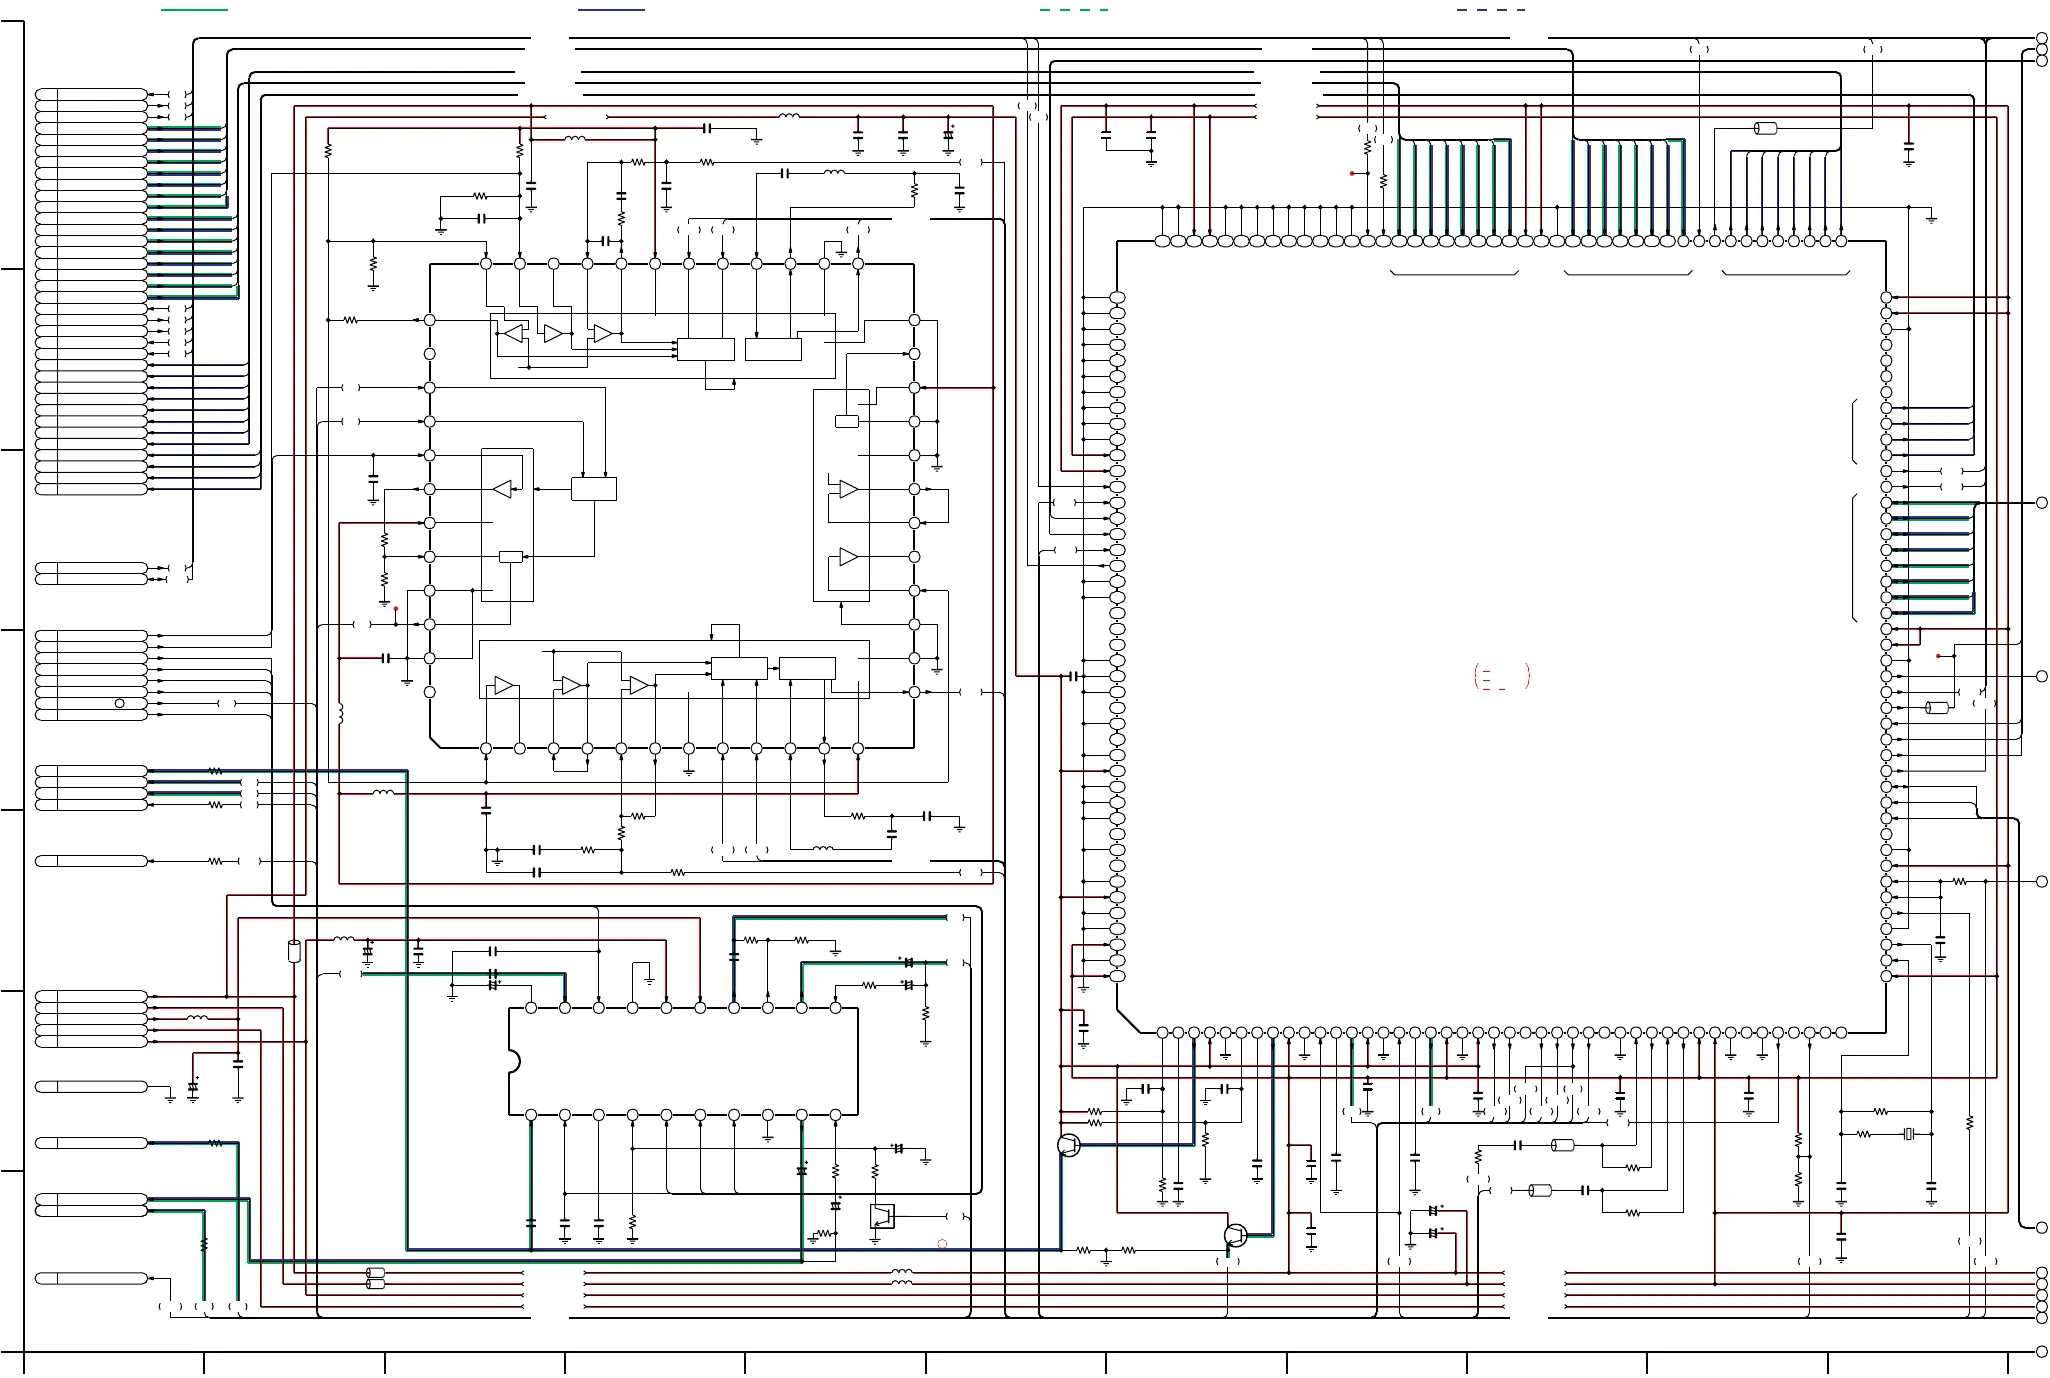Click the red dot above the large IC
The height and width of the screenshot is (1378, 2050).
[x=1352, y=173]
